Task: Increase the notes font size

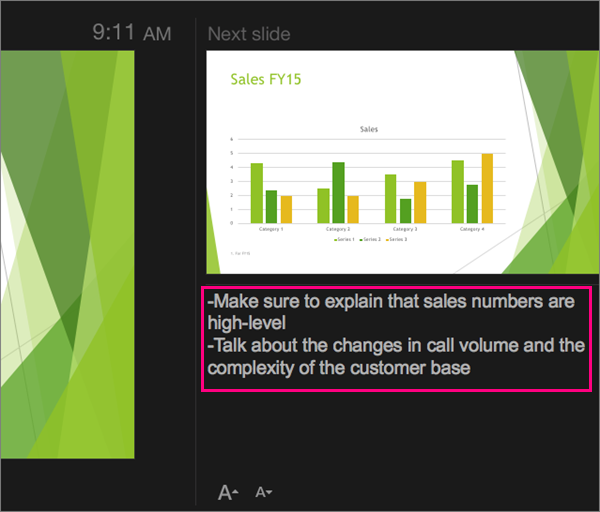Action: pyautogui.click(x=228, y=492)
